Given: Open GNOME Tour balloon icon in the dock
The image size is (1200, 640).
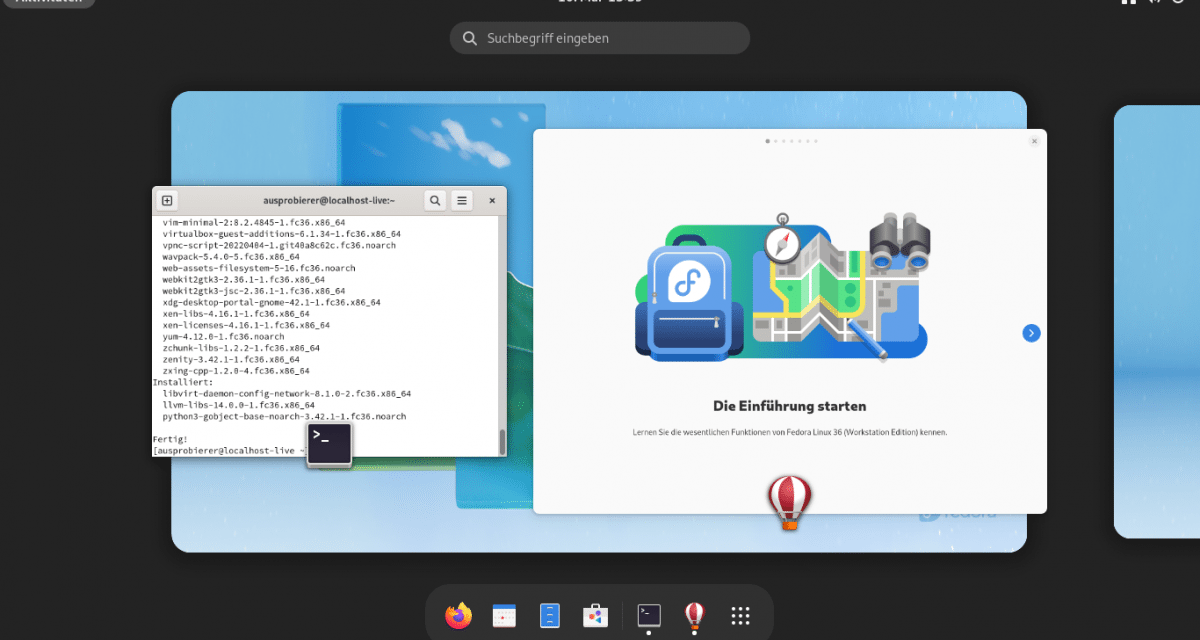Looking at the screenshot, I should pyautogui.click(x=694, y=615).
